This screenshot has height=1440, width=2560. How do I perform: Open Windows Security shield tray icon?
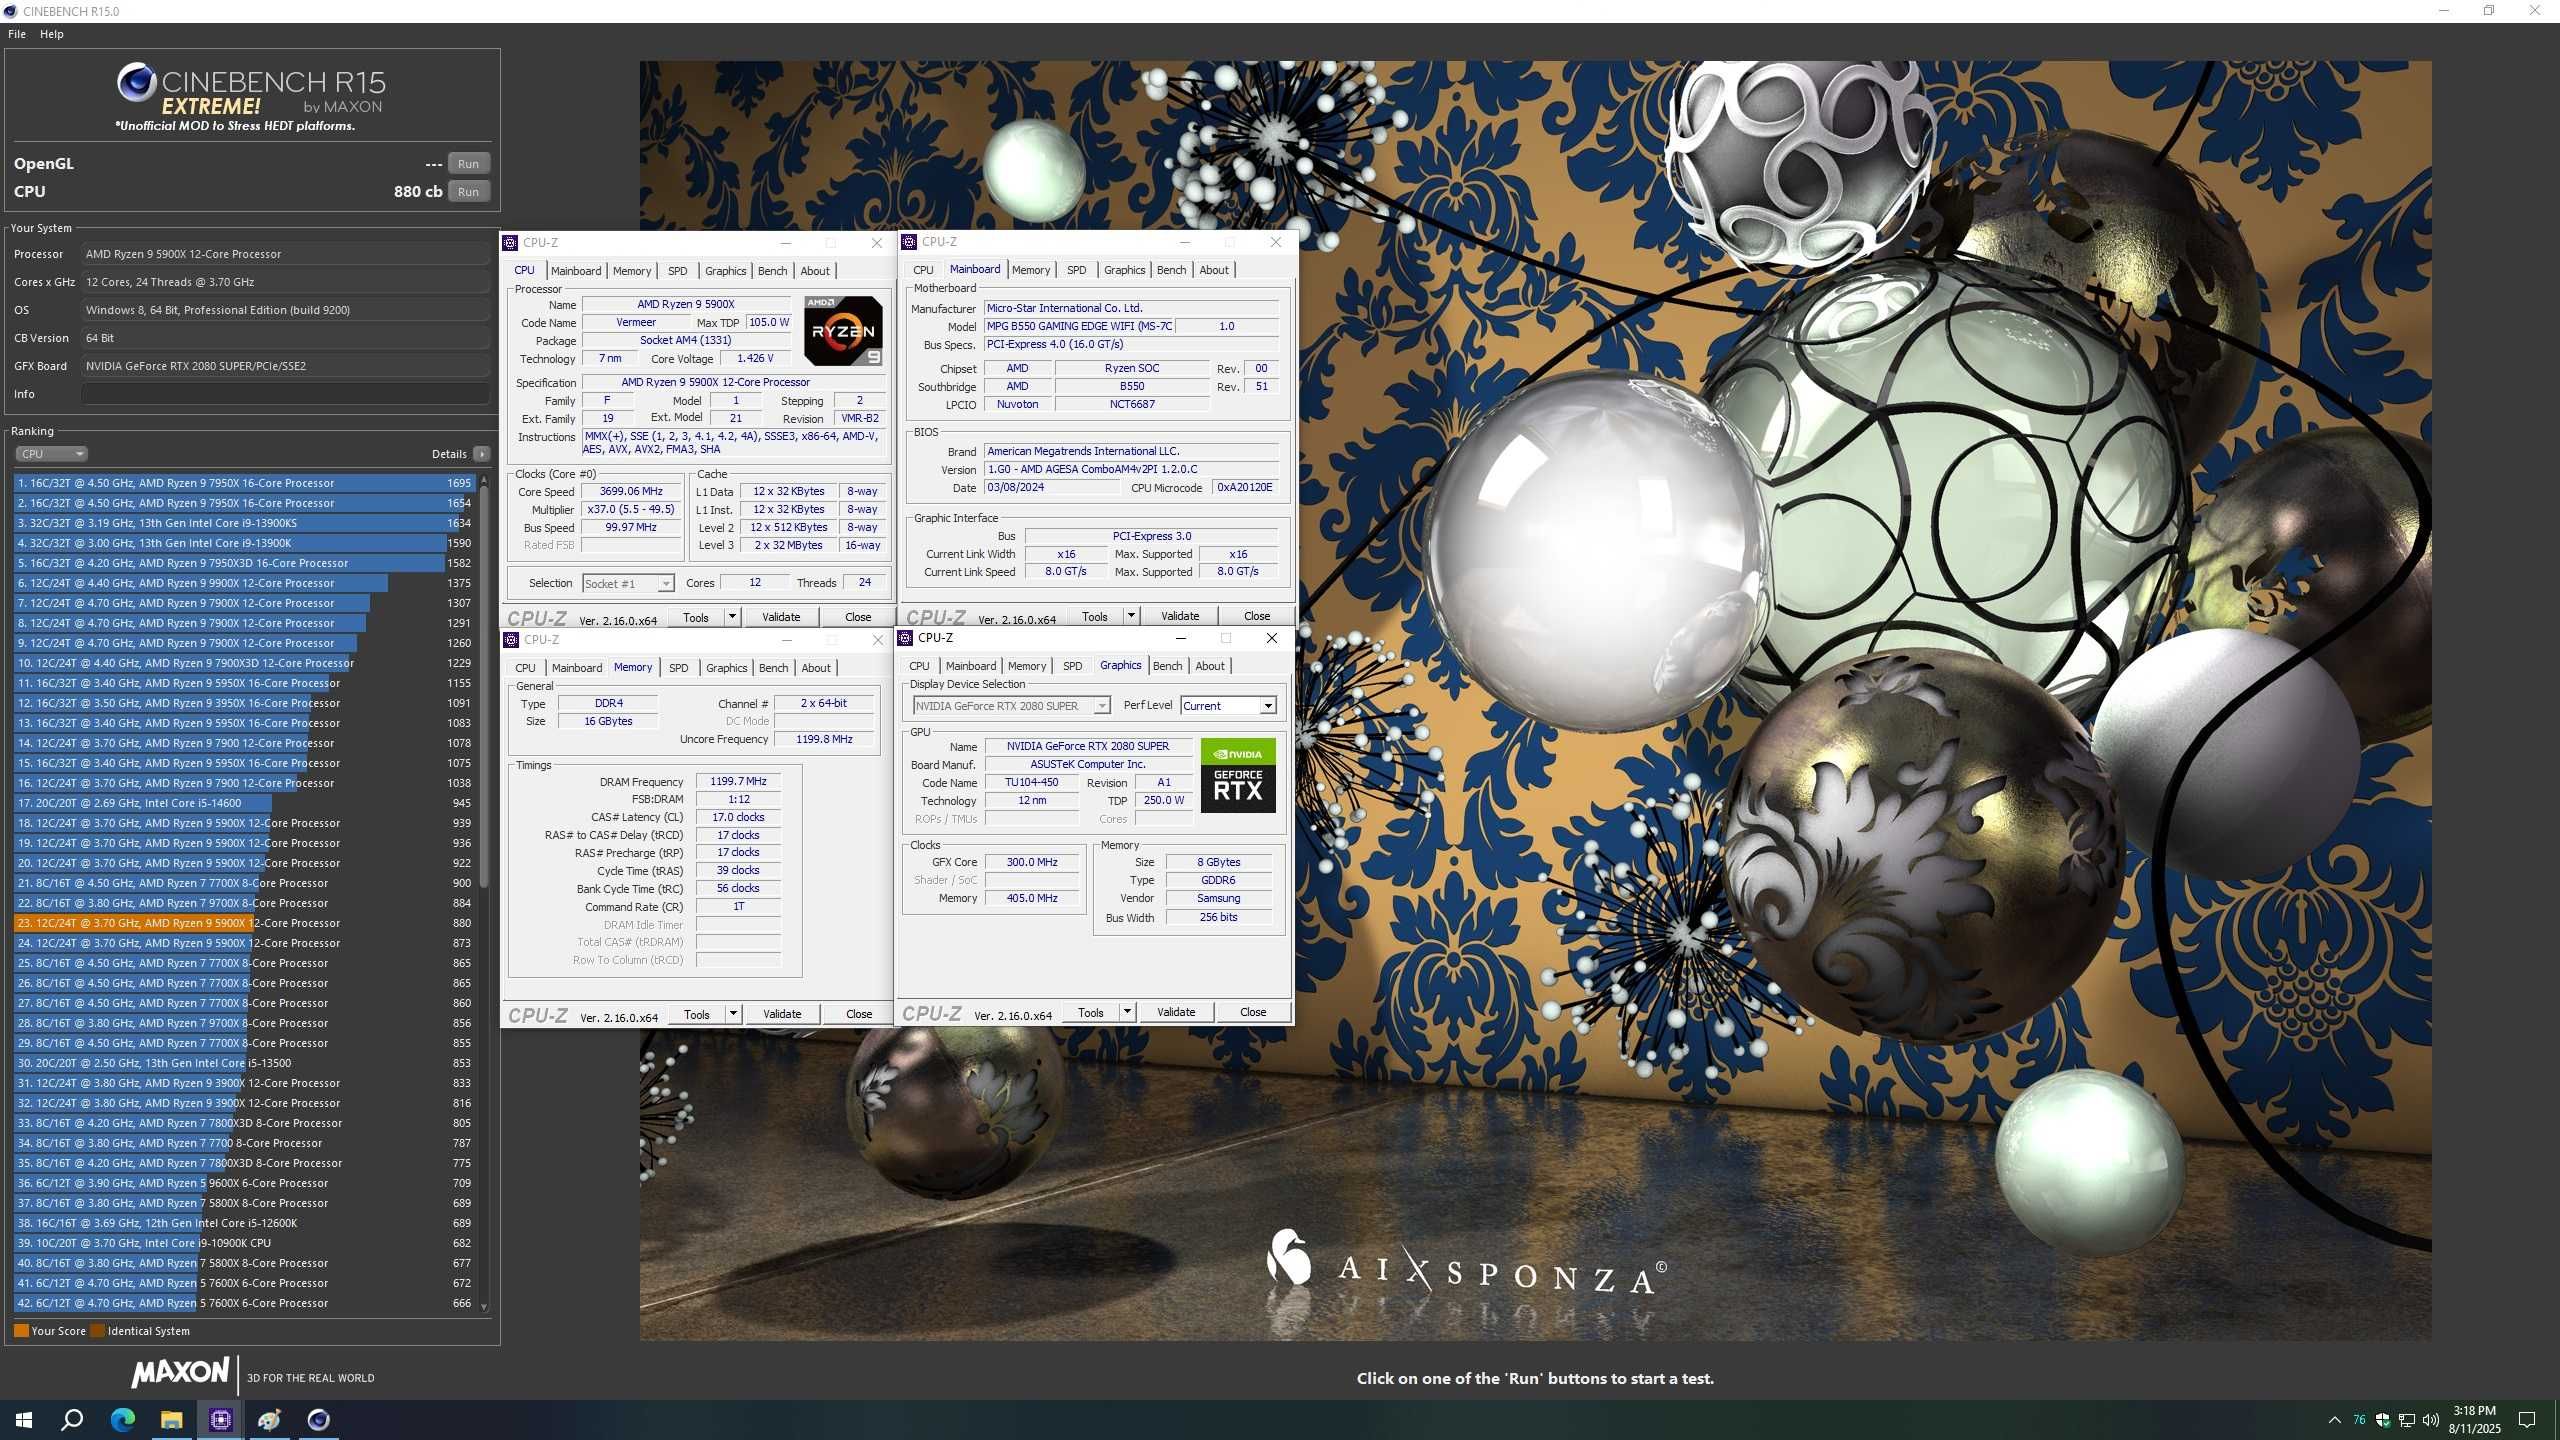[2383, 1420]
